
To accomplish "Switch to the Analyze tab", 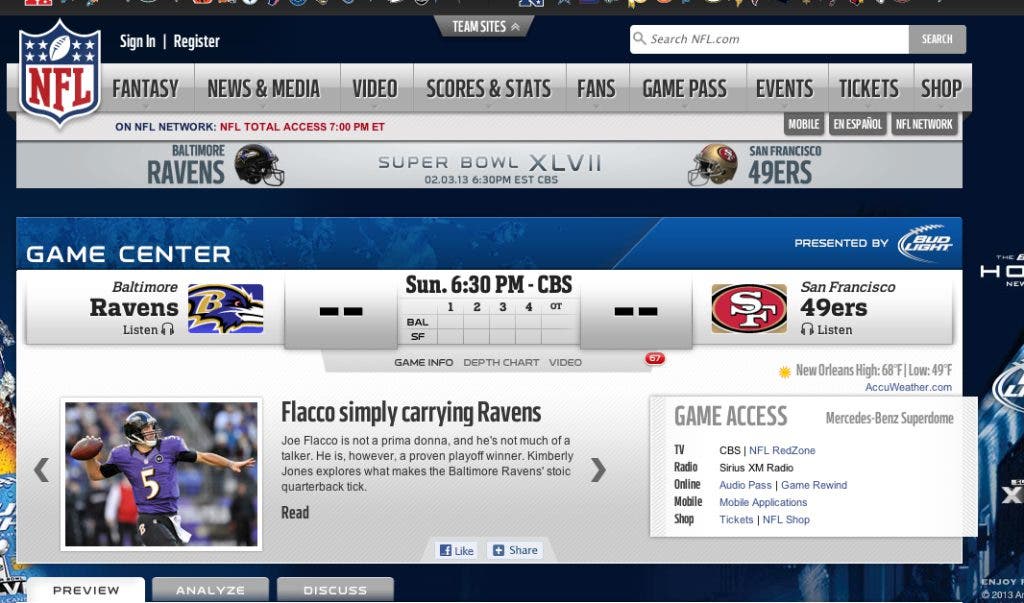I will coord(210,590).
